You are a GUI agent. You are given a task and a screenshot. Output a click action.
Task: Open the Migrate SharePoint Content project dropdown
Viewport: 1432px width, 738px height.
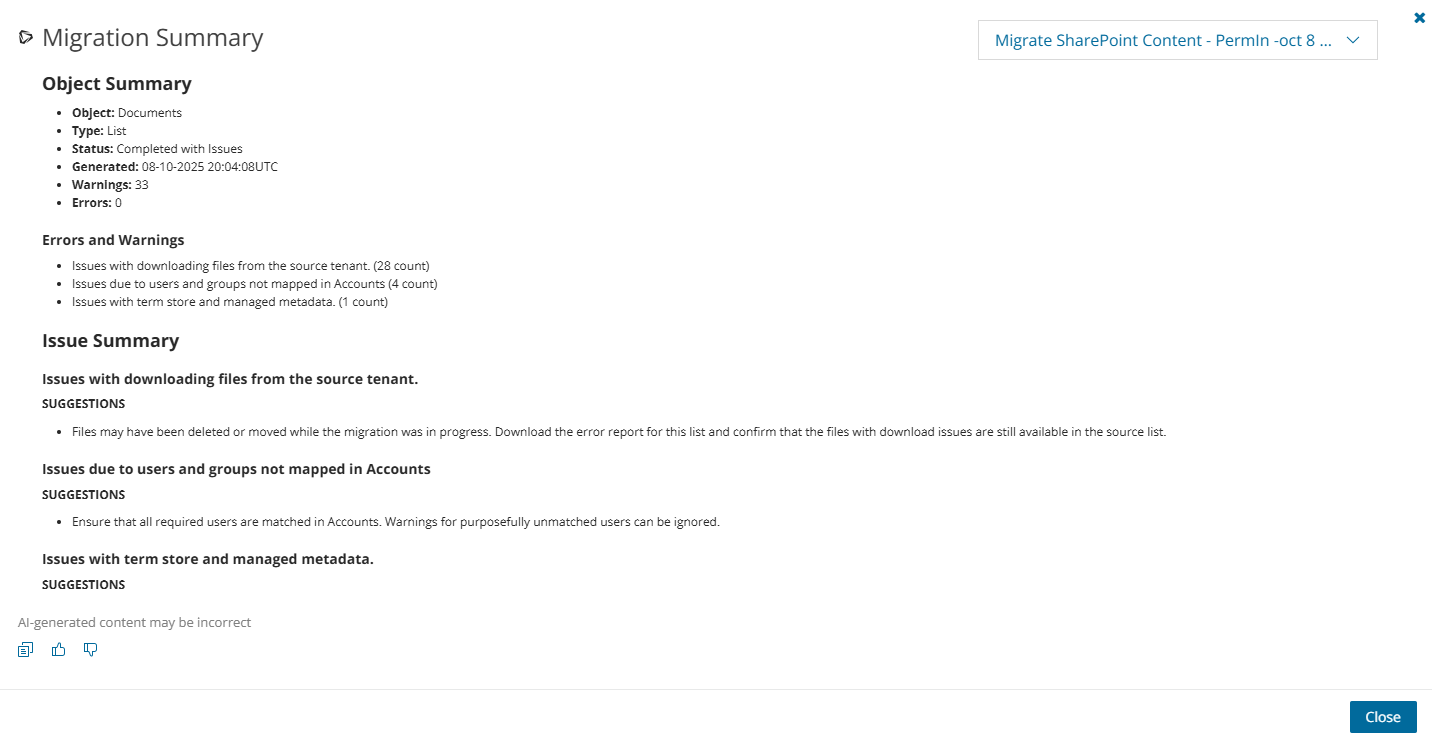pyautogui.click(x=1177, y=40)
